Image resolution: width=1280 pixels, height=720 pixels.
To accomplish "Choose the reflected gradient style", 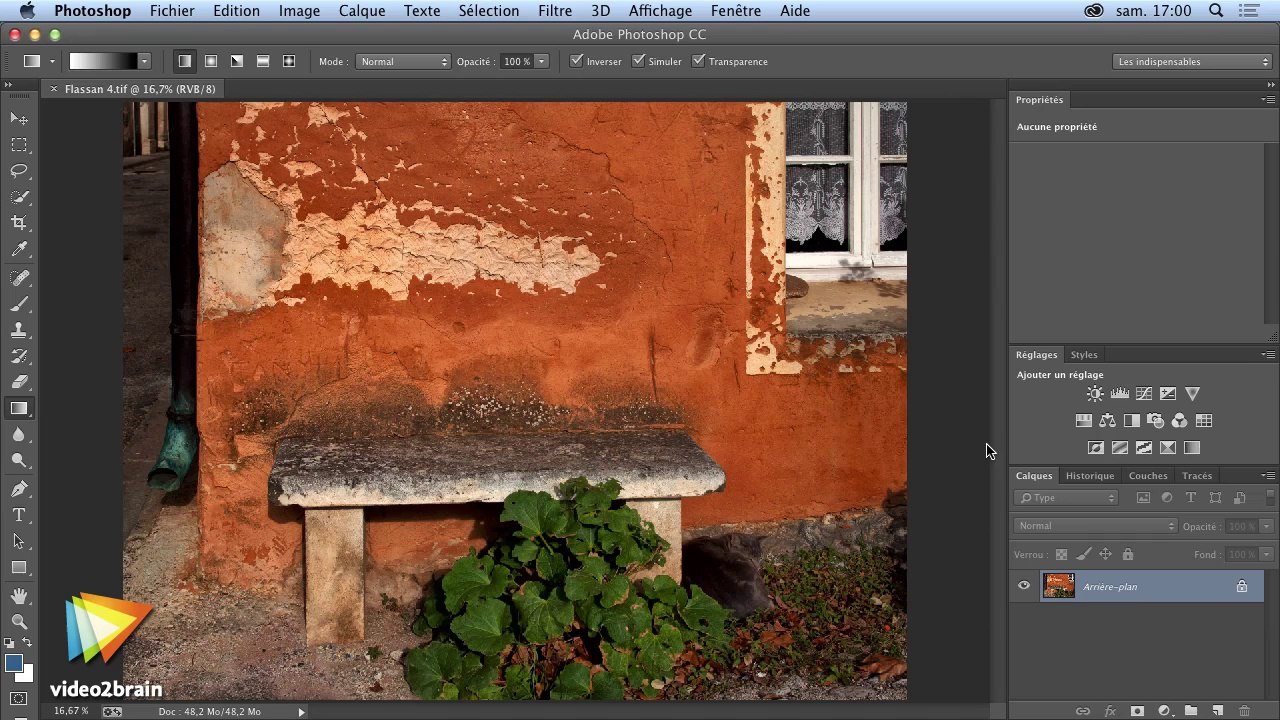I will [x=263, y=61].
